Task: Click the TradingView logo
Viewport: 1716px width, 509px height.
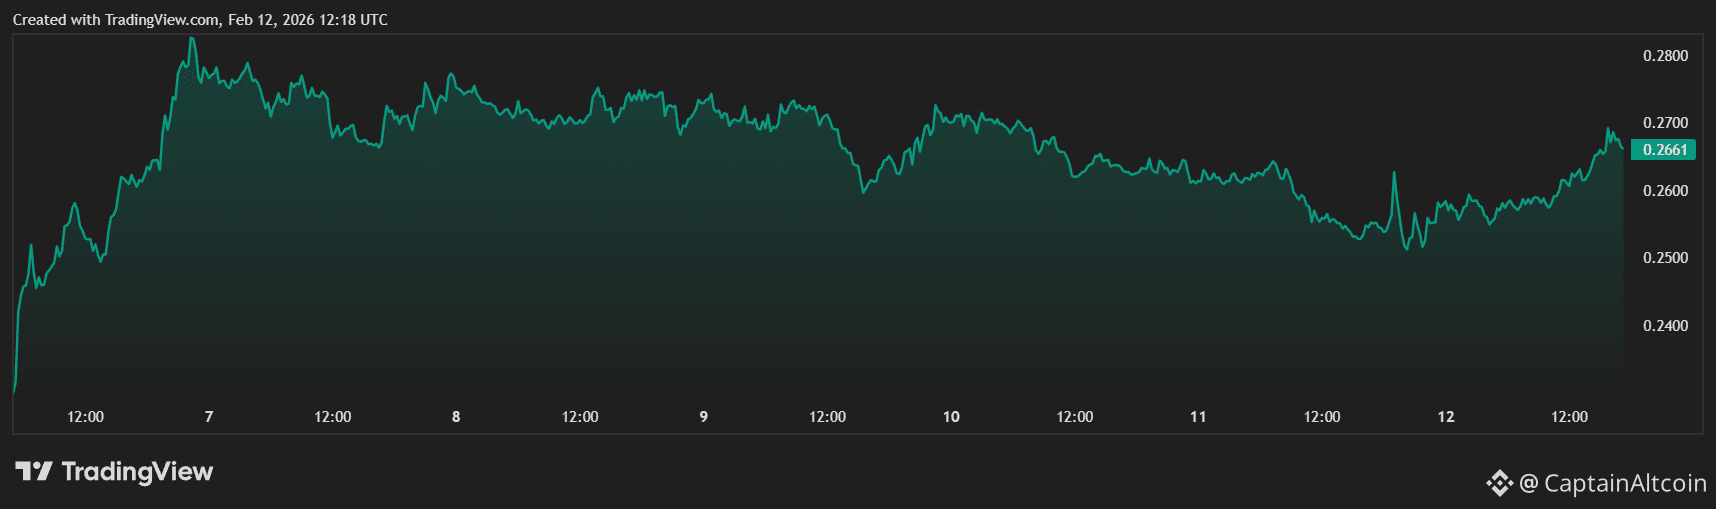Action: click(x=114, y=471)
